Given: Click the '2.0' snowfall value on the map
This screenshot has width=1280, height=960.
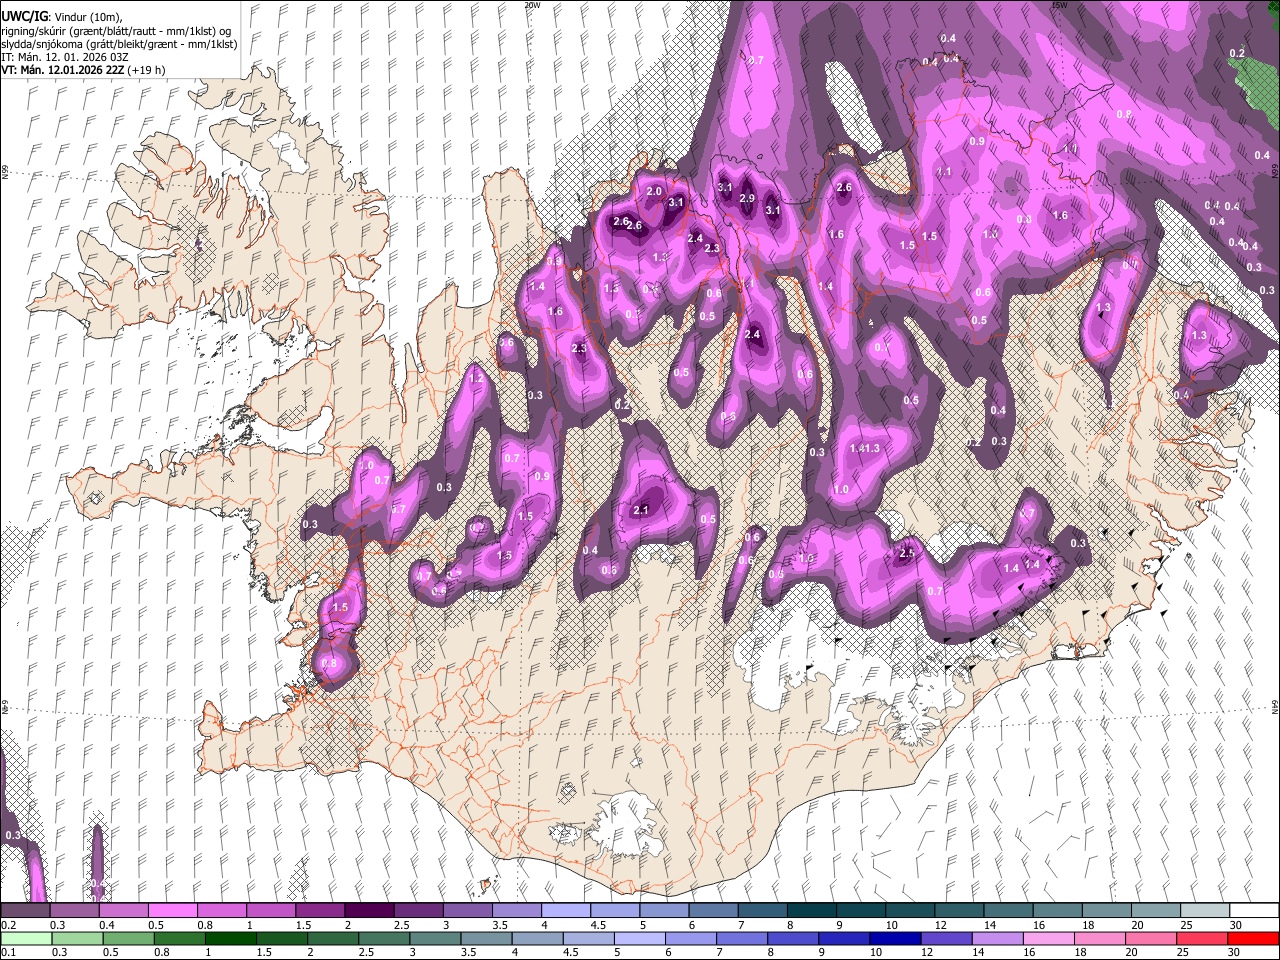Looking at the screenshot, I should point(655,191).
